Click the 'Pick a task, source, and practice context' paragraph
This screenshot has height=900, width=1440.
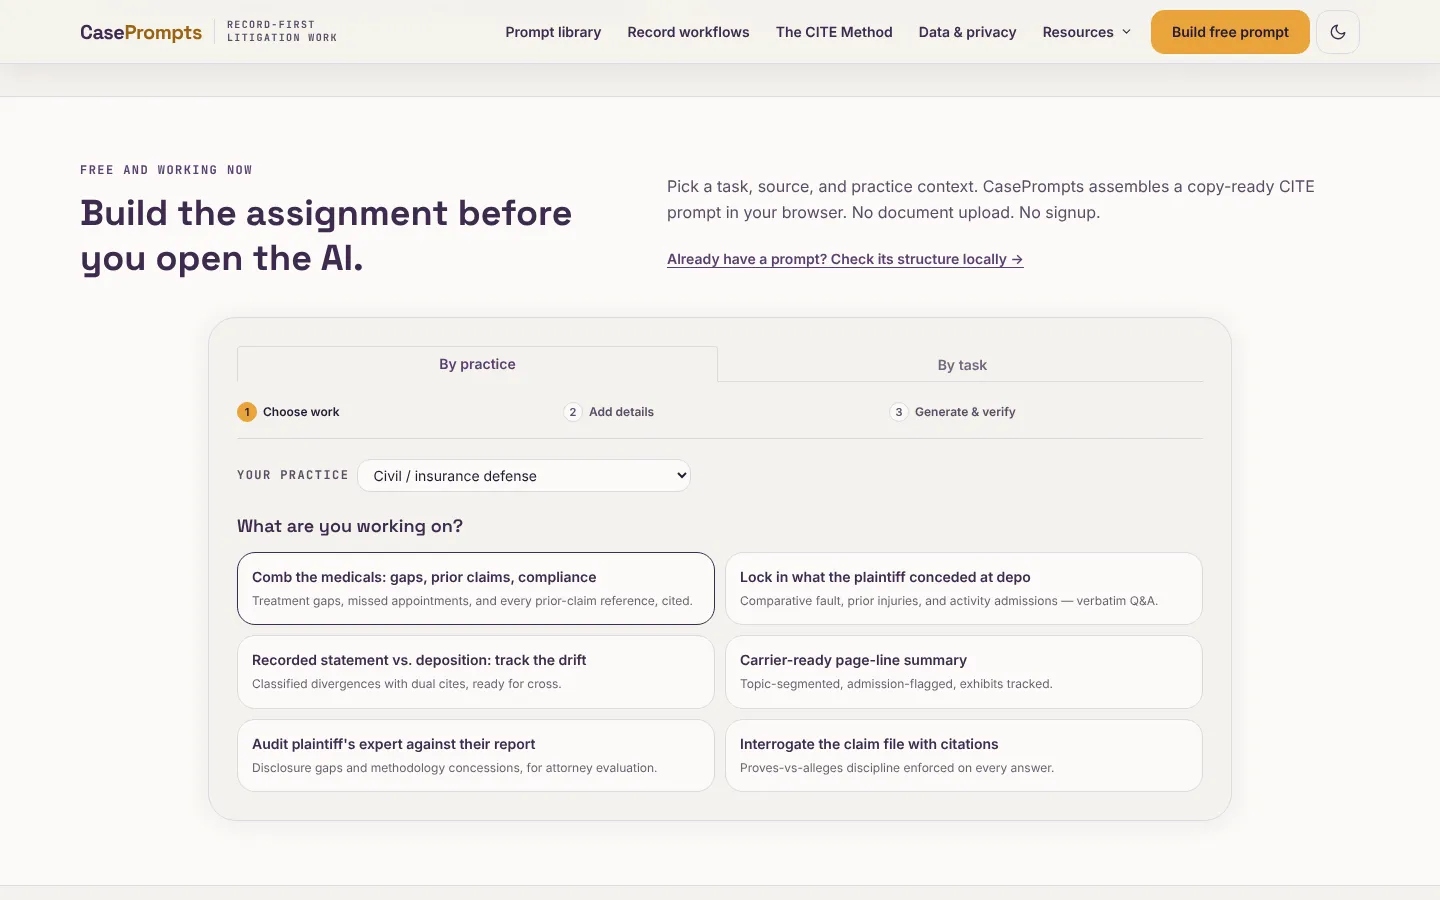coord(991,199)
